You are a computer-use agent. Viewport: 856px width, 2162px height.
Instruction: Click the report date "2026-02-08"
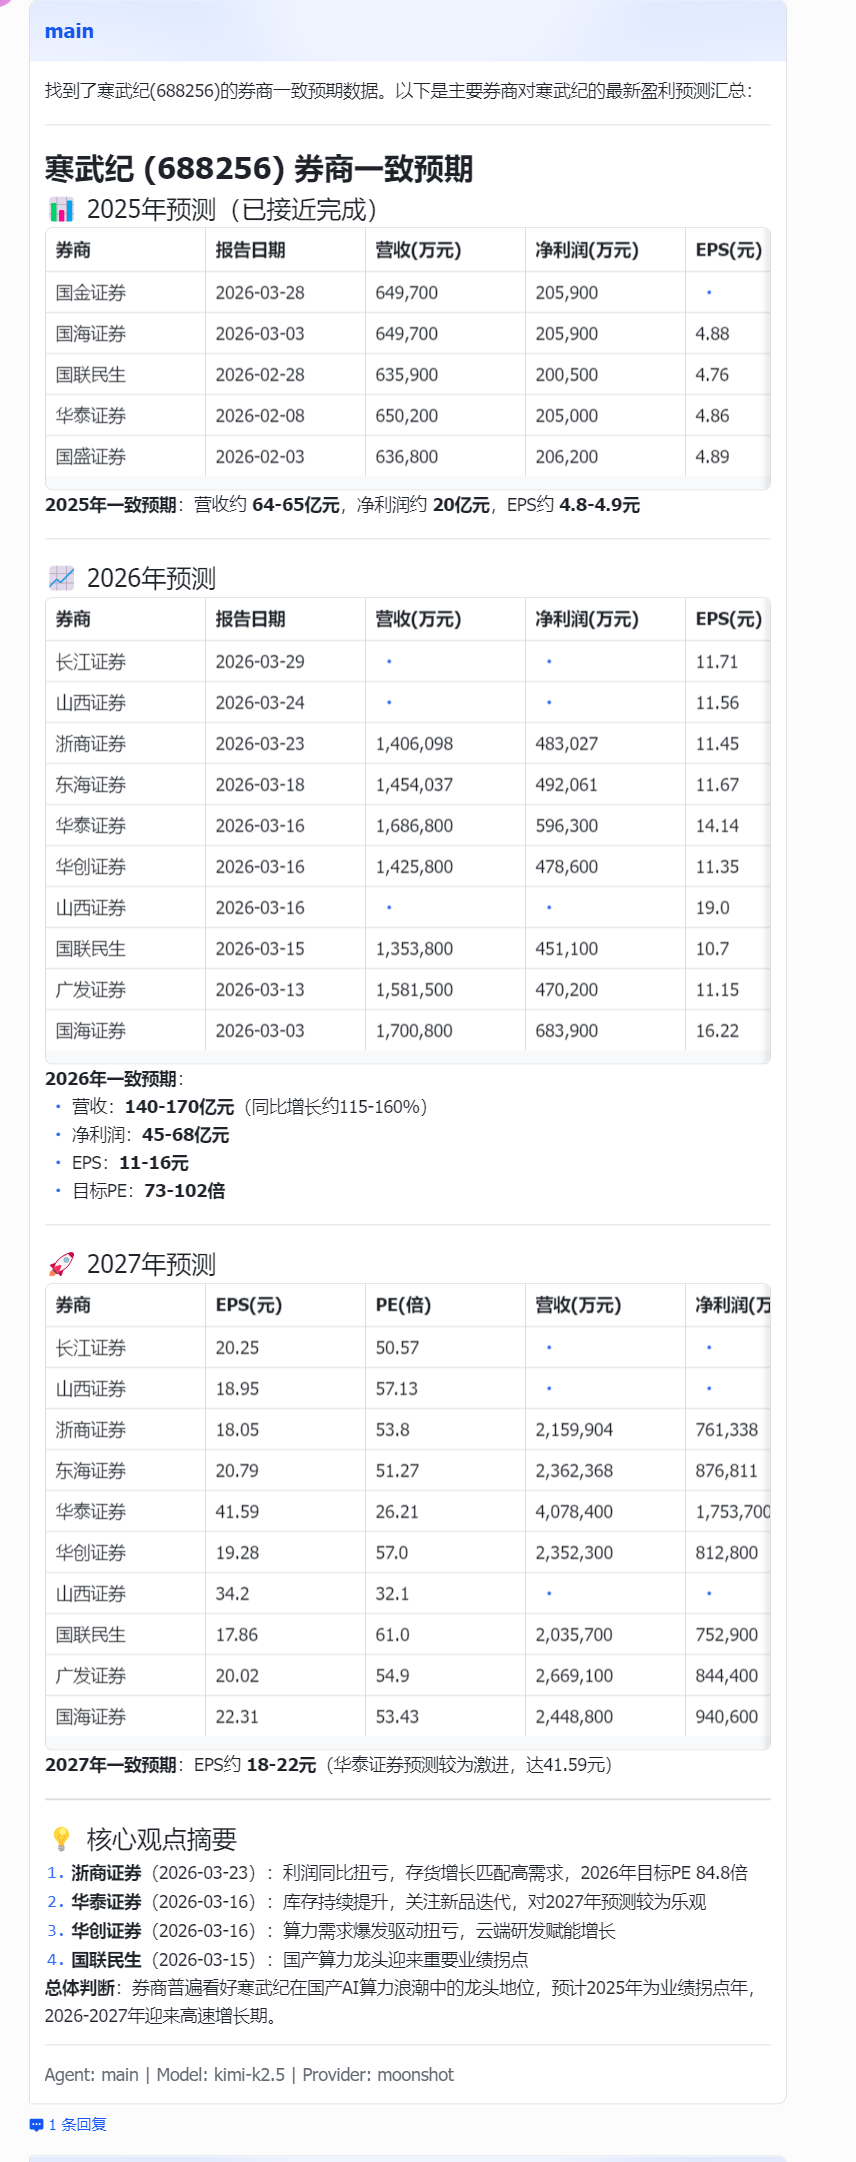(260, 416)
